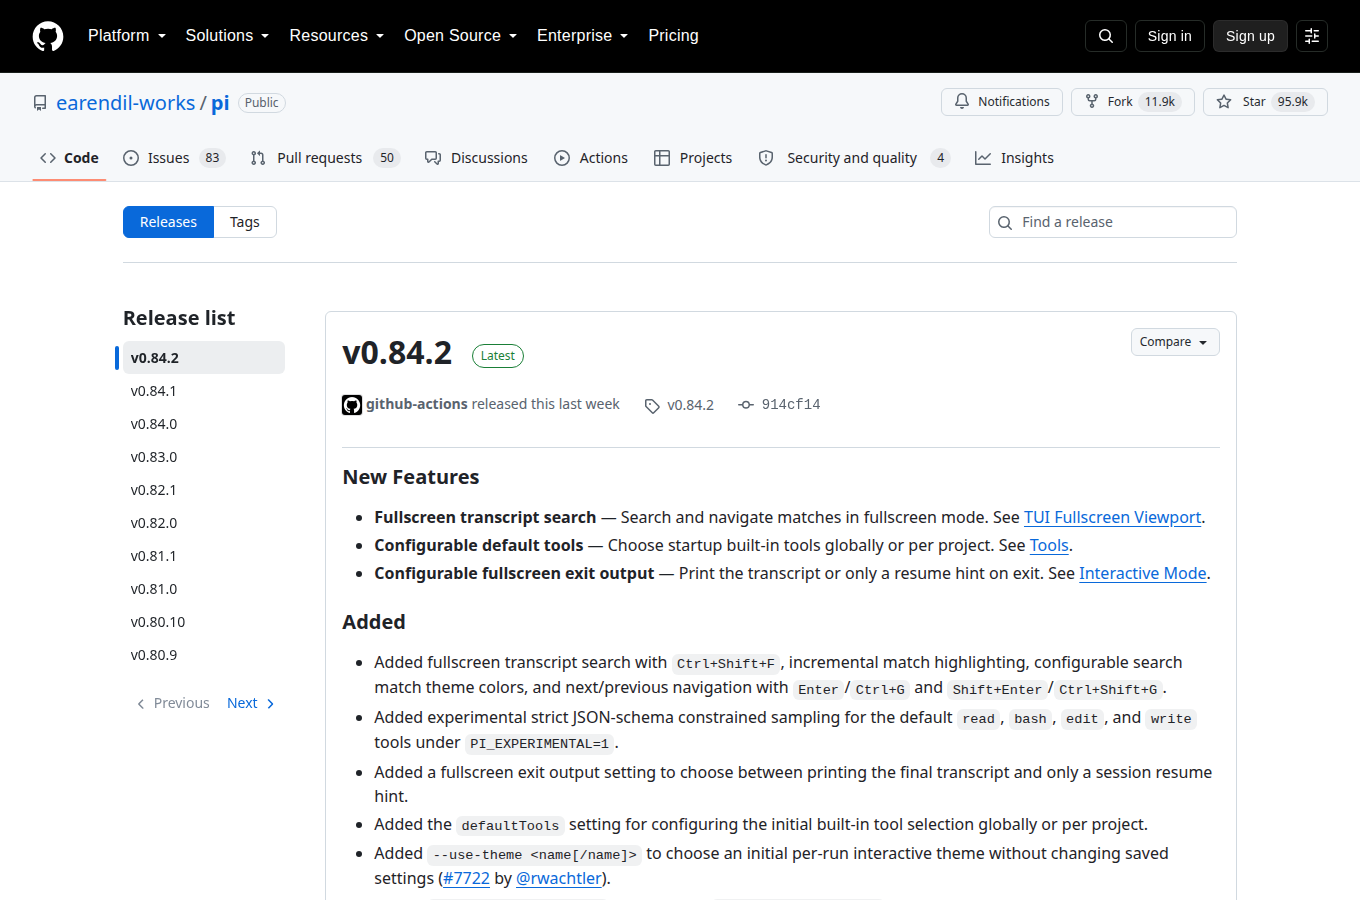
Task: Expand the Platform menu
Action: tap(127, 36)
